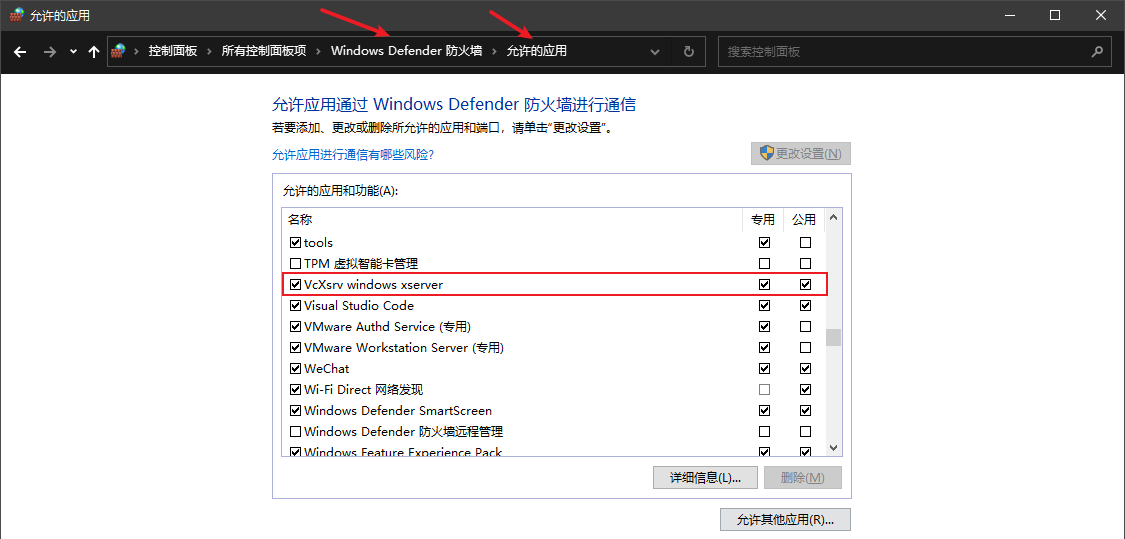Image resolution: width=1125 pixels, height=539 pixels.
Task: Click the 更改设置(N) button
Action: point(801,154)
